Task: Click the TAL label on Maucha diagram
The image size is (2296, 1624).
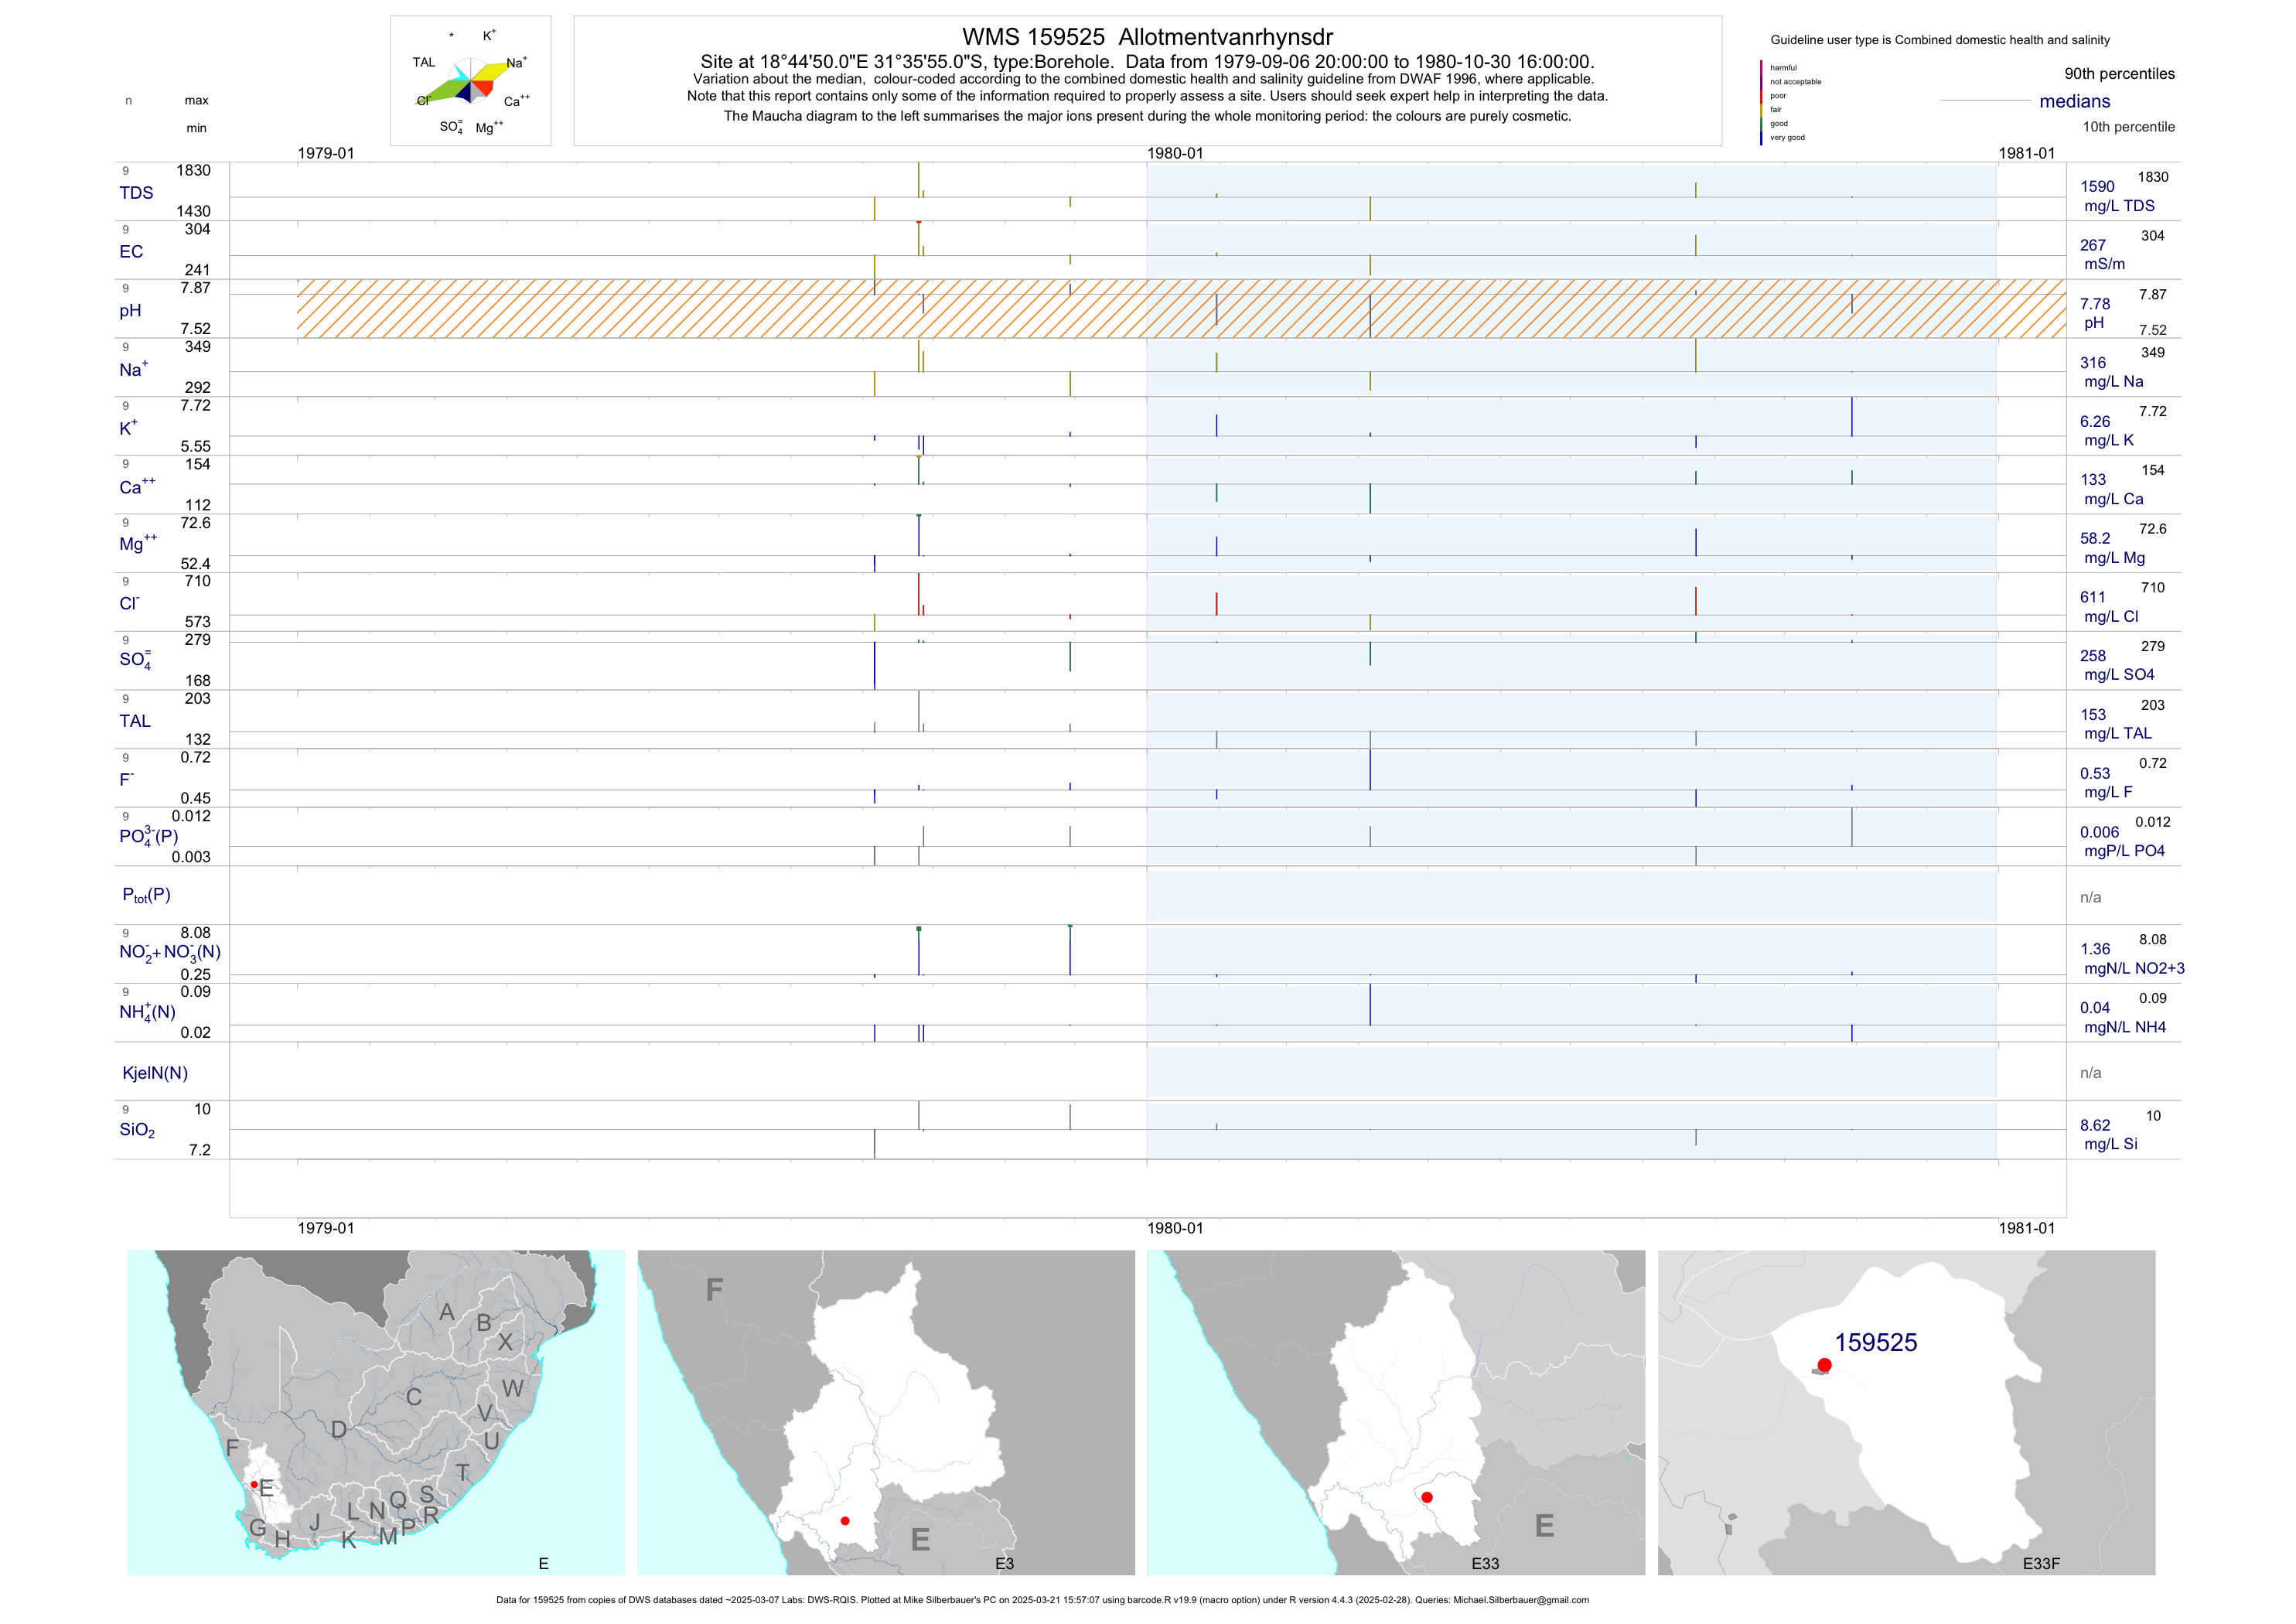Action: [x=424, y=62]
